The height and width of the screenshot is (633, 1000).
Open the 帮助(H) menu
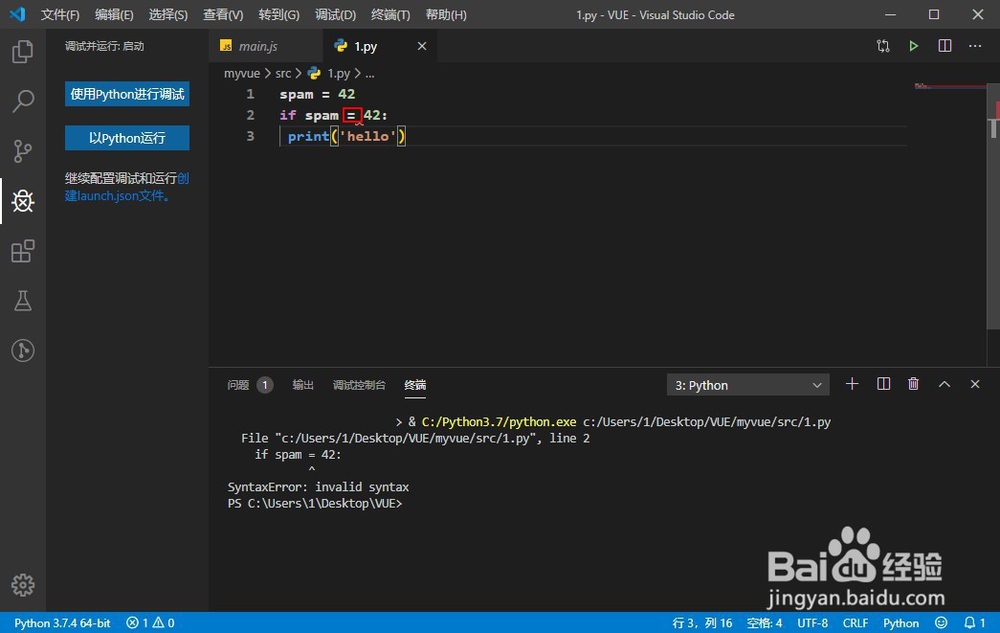pyautogui.click(x=446, y=15)
